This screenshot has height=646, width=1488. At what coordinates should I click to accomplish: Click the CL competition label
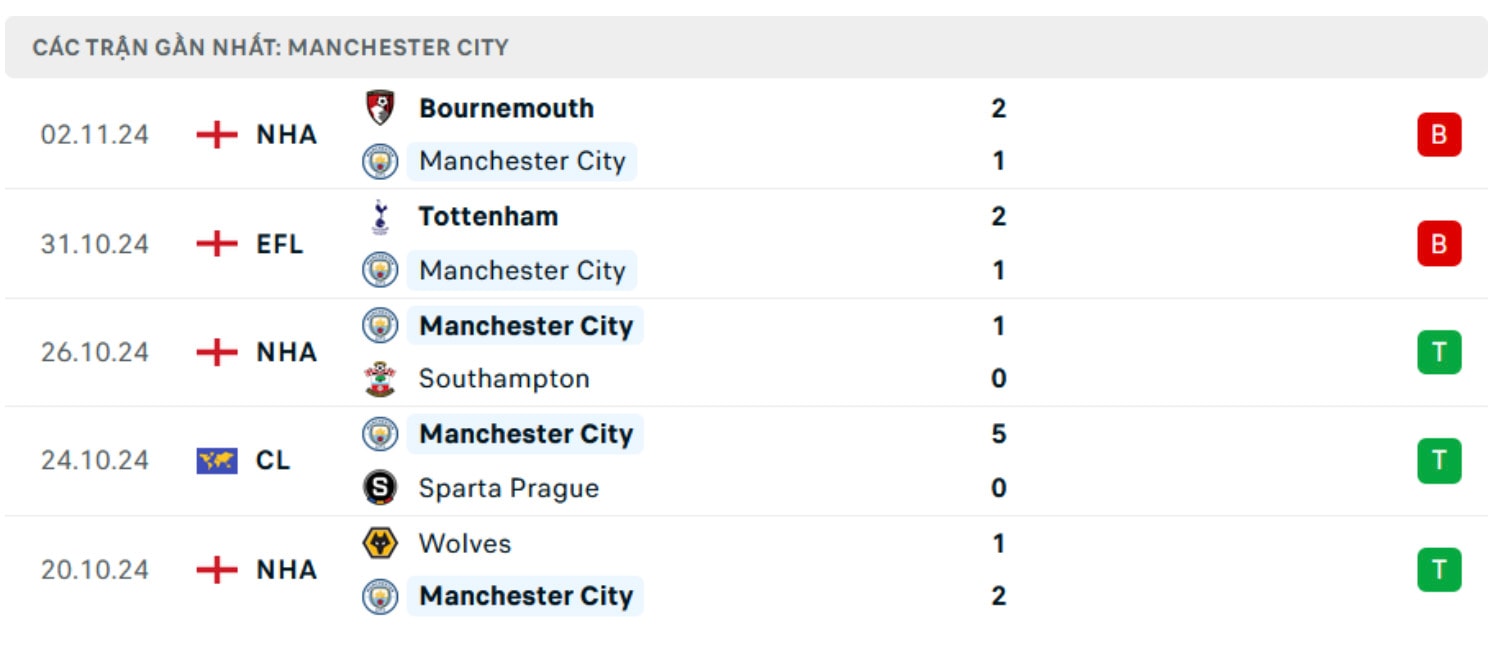coord(273,461)
